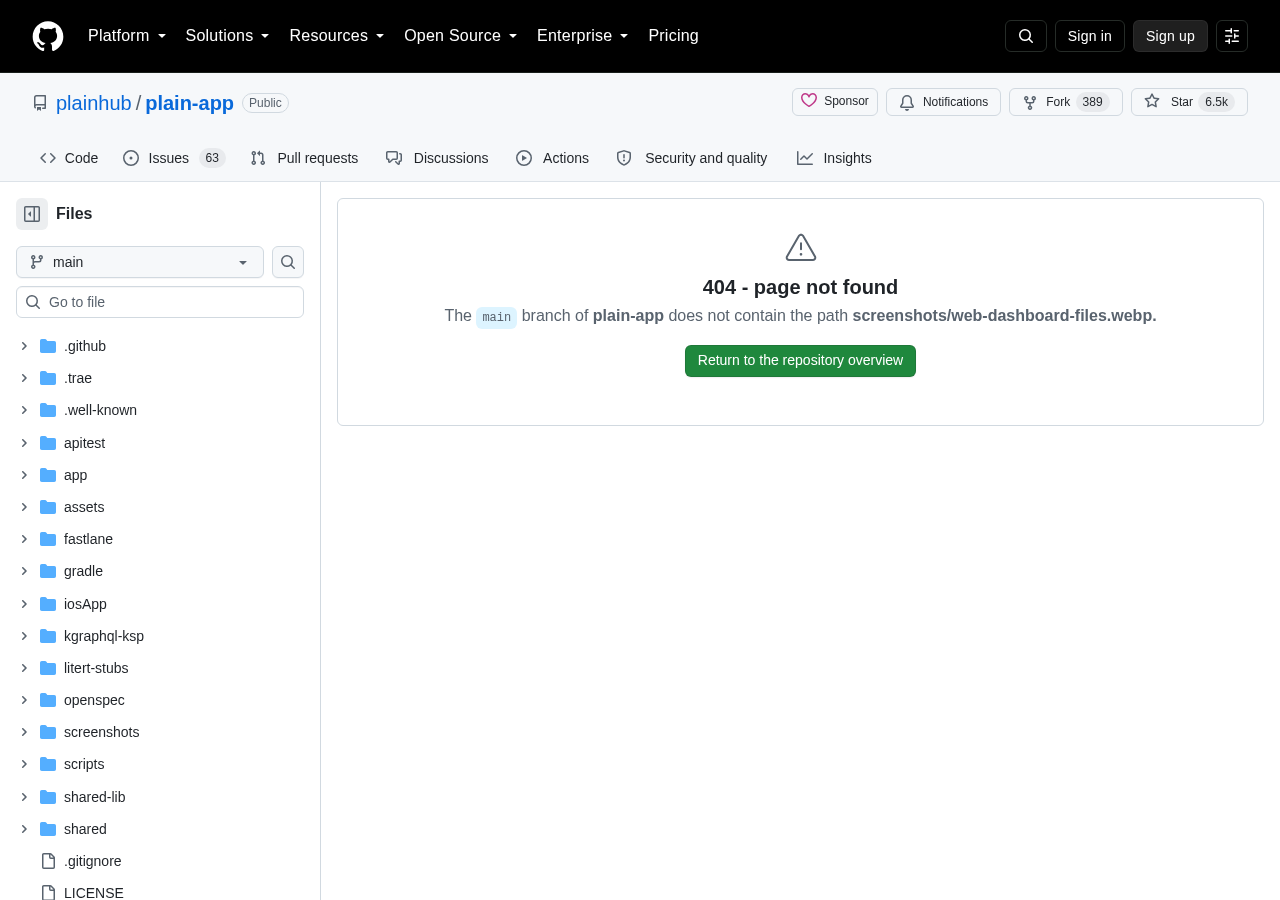
Task: Click the gradle folder icon
Action: (x=48, y=571)
